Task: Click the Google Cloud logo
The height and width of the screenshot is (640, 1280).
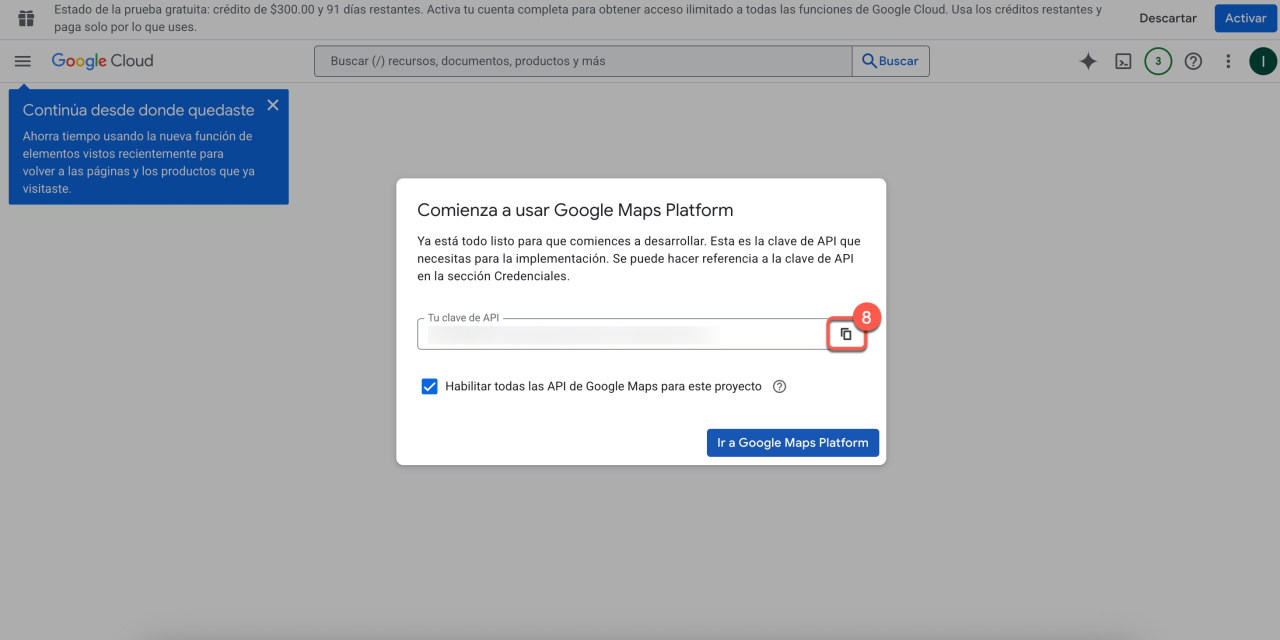Action: pyautogui.click(x=102, y=61)
